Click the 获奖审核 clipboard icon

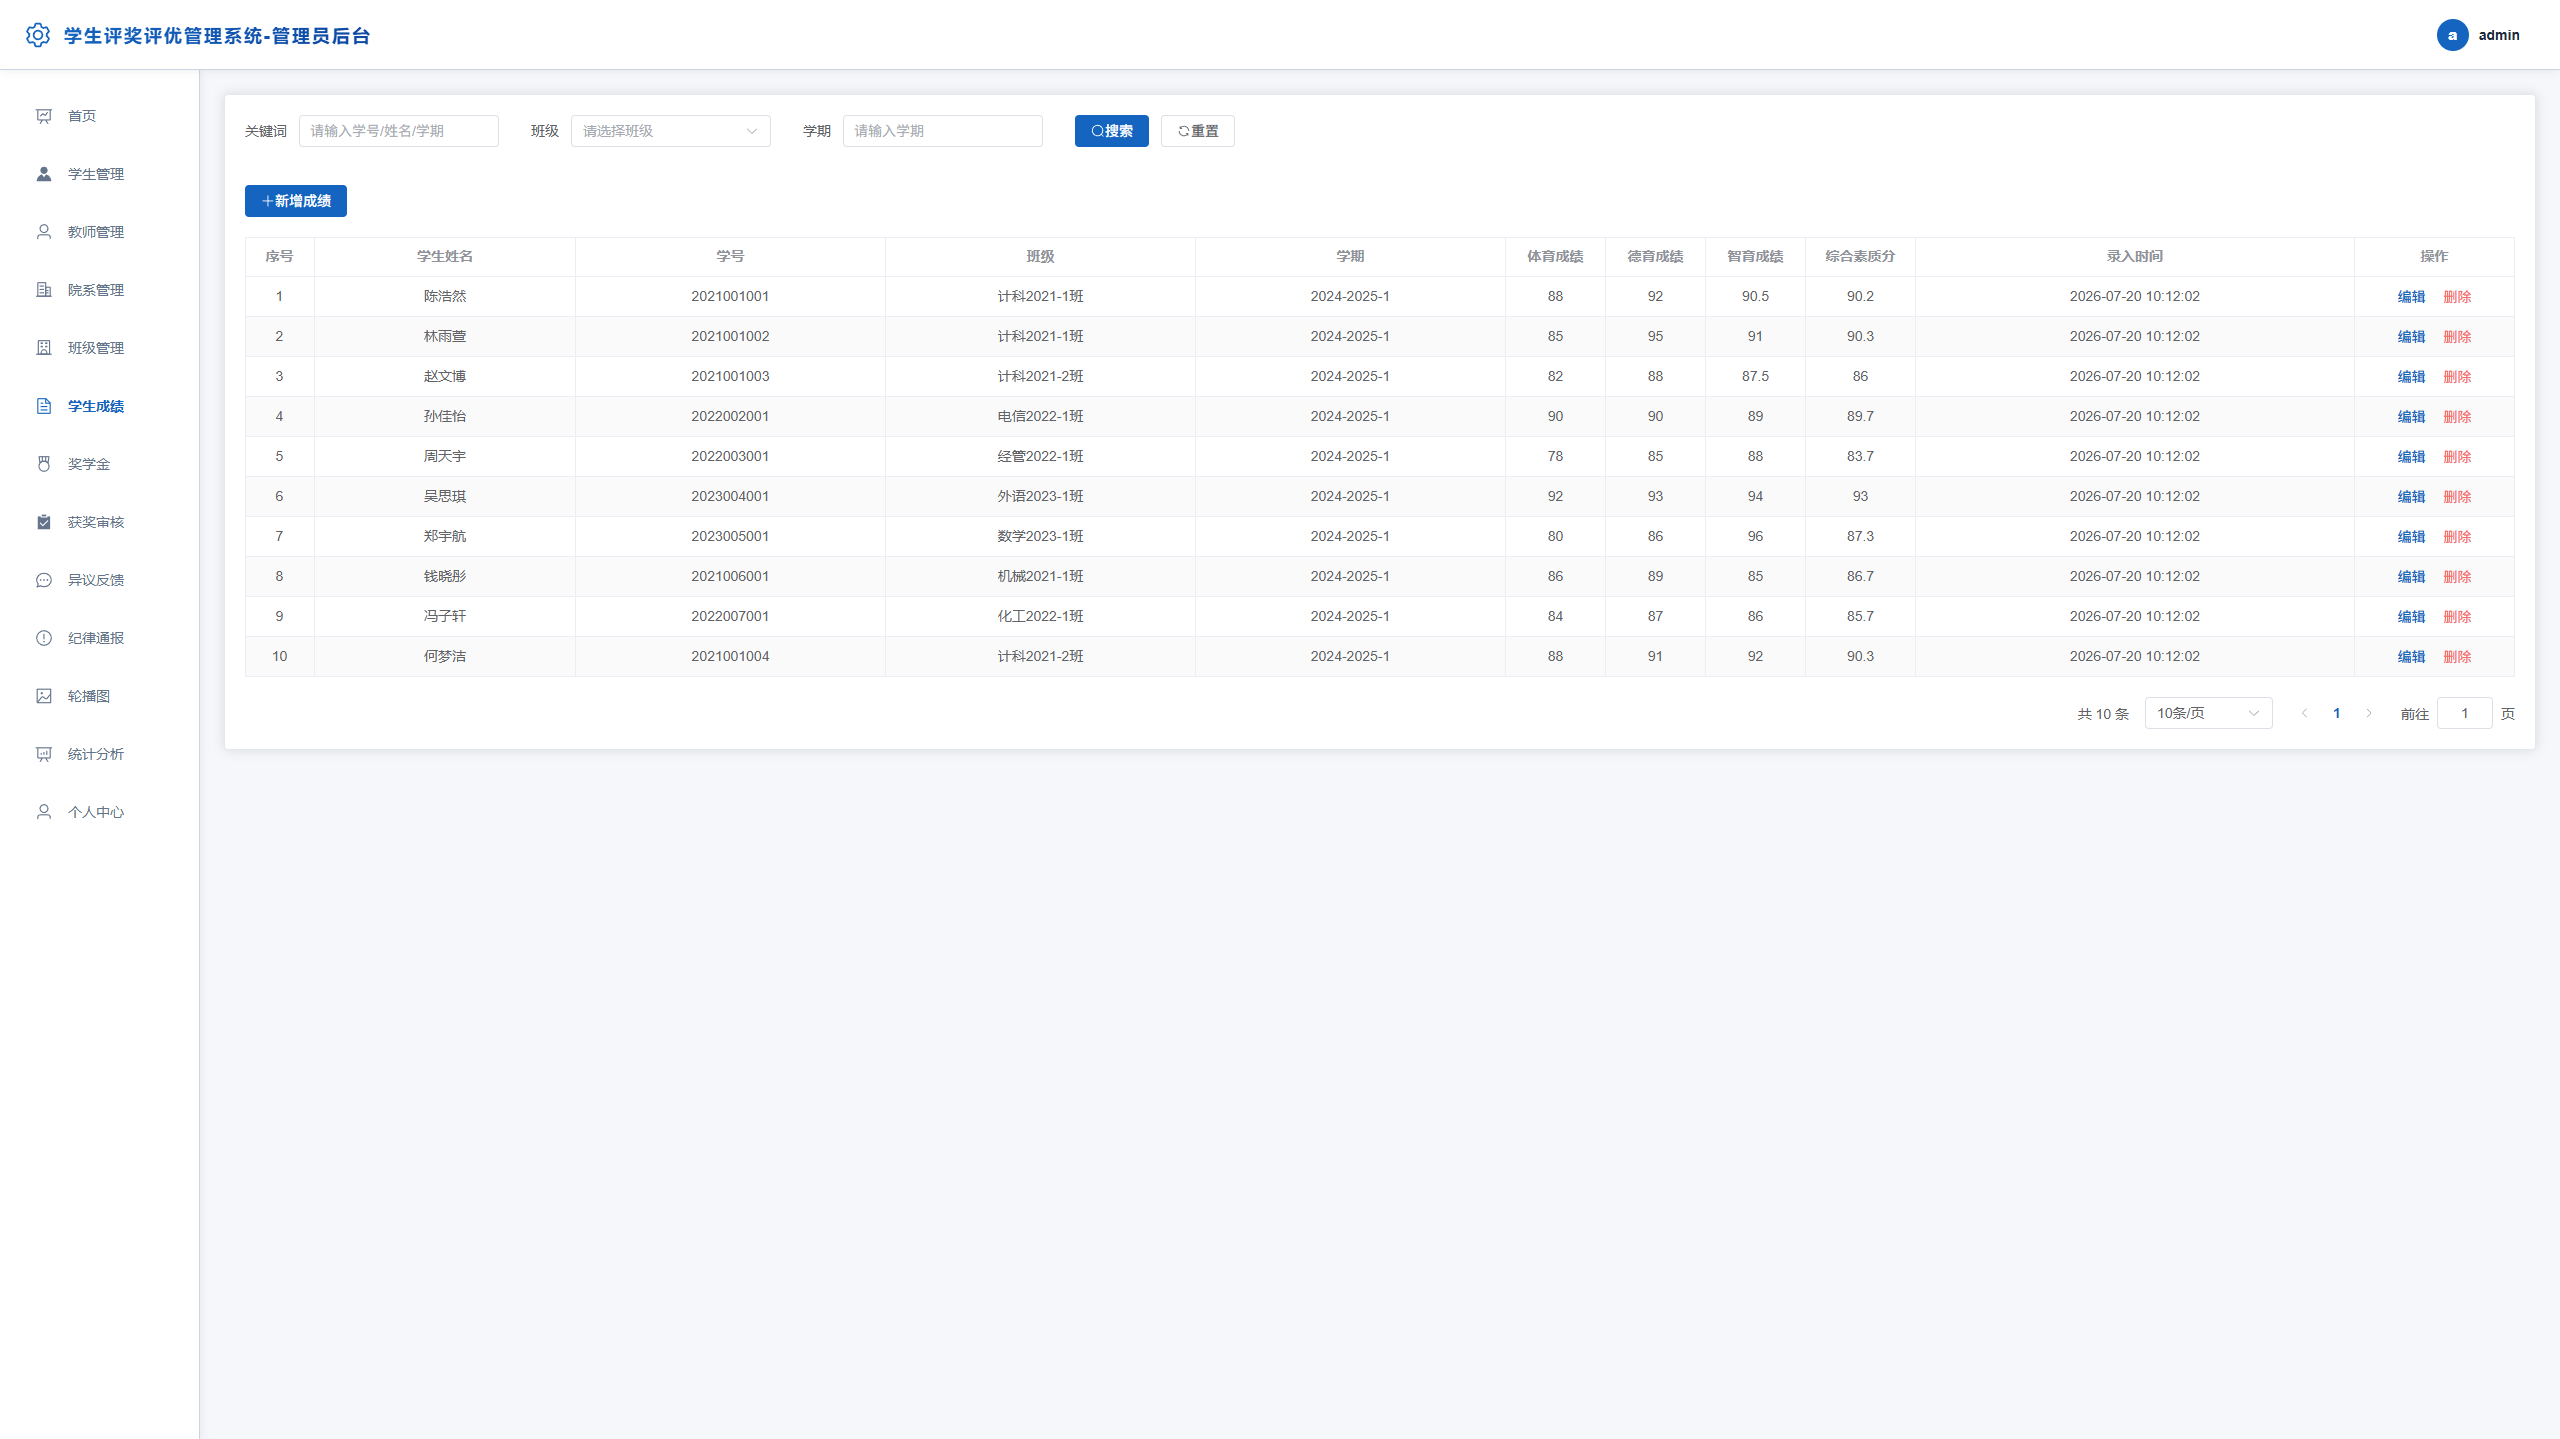click(x=44, y=522)
